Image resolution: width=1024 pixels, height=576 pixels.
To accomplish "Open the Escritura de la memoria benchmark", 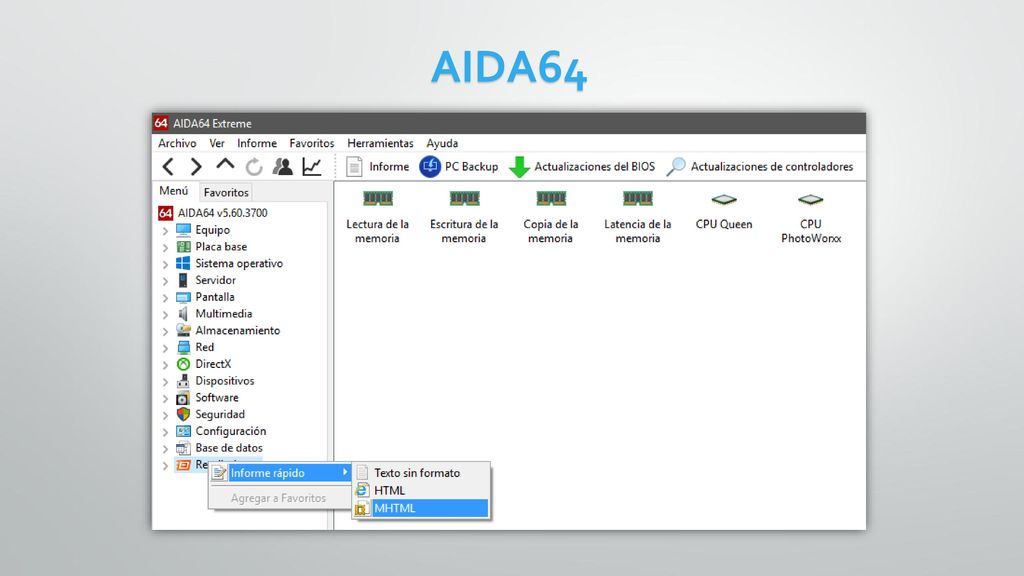I will point(464,218).
